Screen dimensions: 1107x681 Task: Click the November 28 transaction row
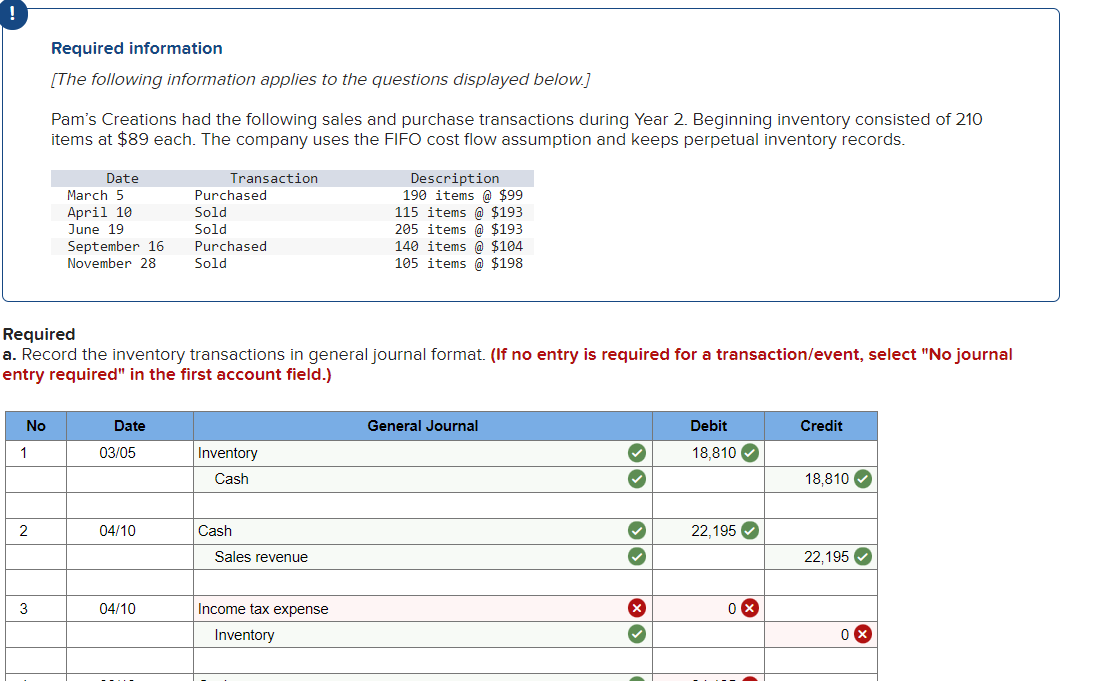292,263
